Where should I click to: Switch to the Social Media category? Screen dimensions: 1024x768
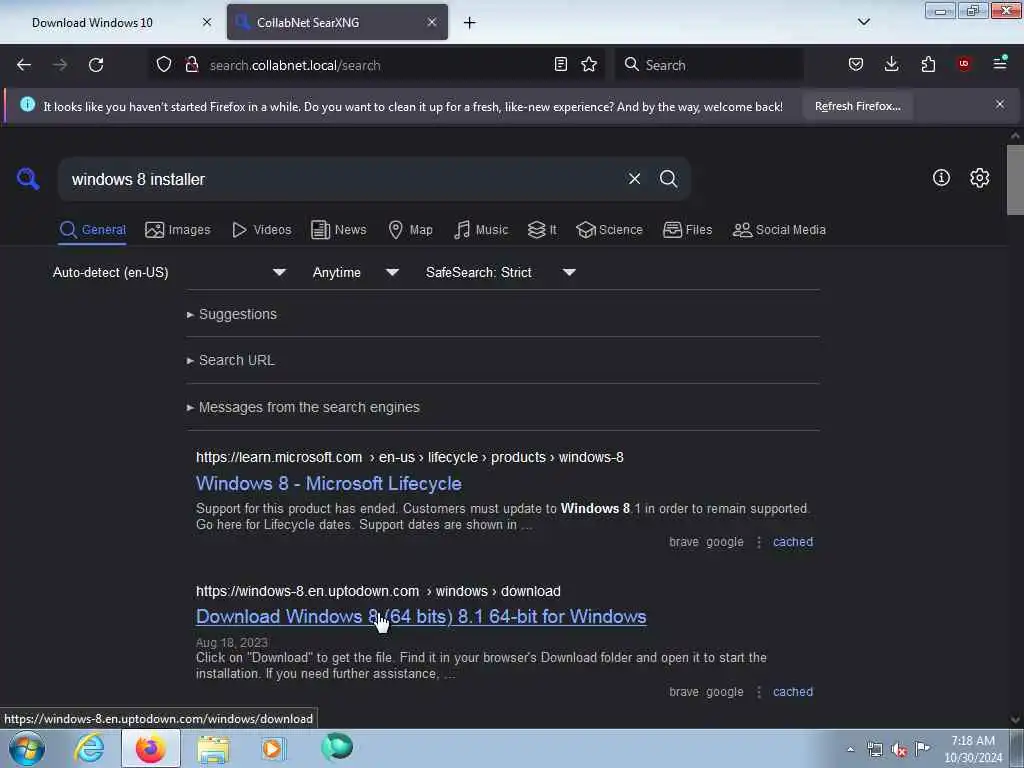click(779, 230)
